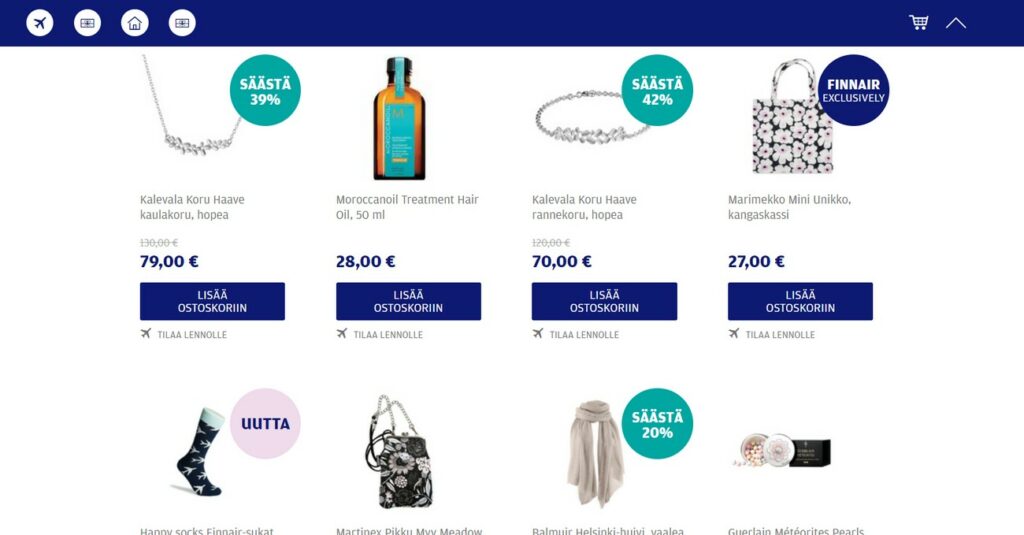
Task: Click the airplane icon under the Haave kaulakoru
Action: coord(146,334)
